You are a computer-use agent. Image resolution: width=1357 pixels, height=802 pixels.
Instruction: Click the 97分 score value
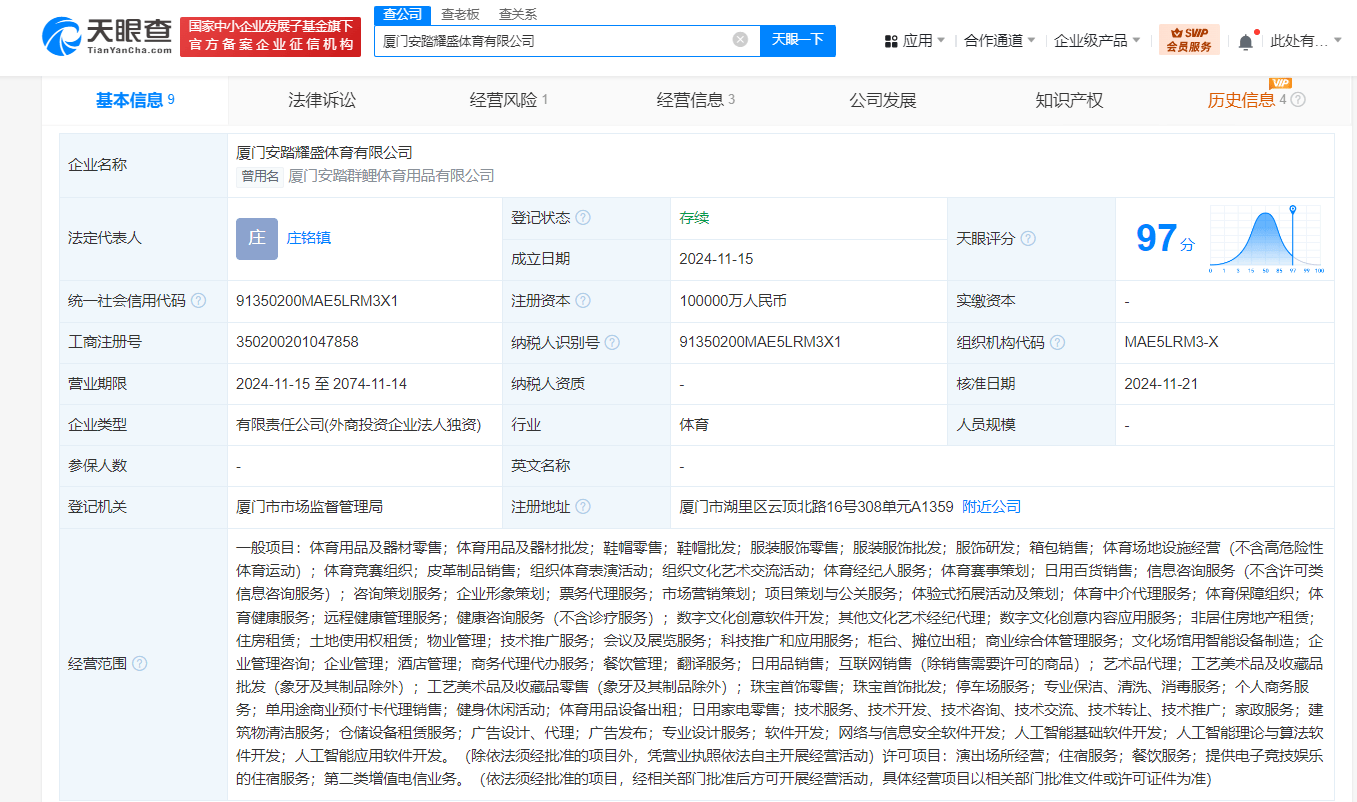pyautogui.click(x=1165, y=239)
